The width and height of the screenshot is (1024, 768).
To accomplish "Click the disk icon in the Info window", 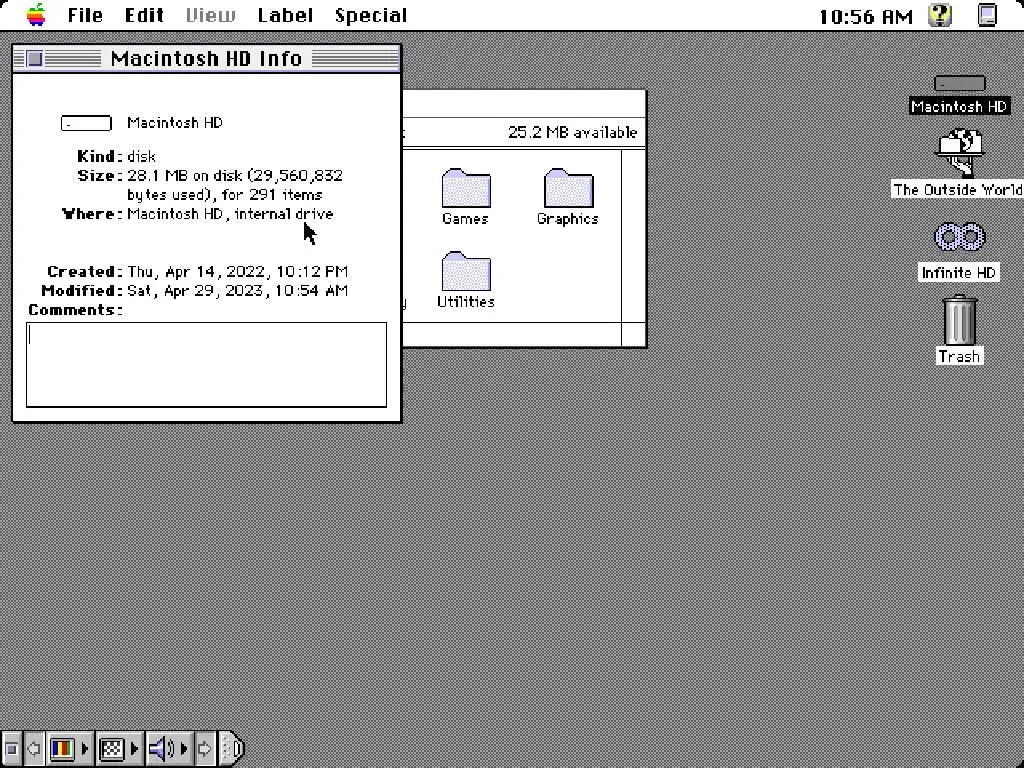I will (86, 123).
